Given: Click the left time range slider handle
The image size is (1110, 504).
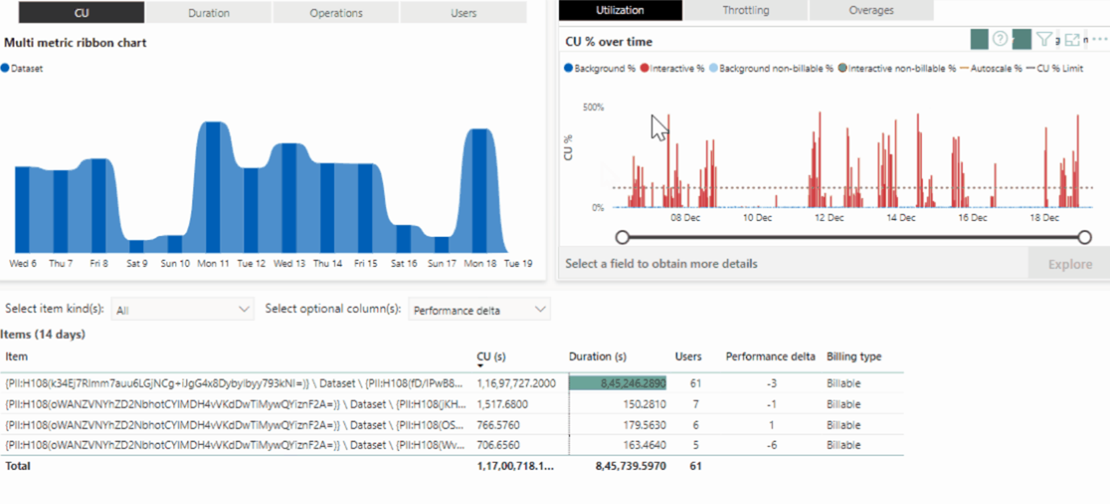Looking at the screenshot, I should coord(622,237).
